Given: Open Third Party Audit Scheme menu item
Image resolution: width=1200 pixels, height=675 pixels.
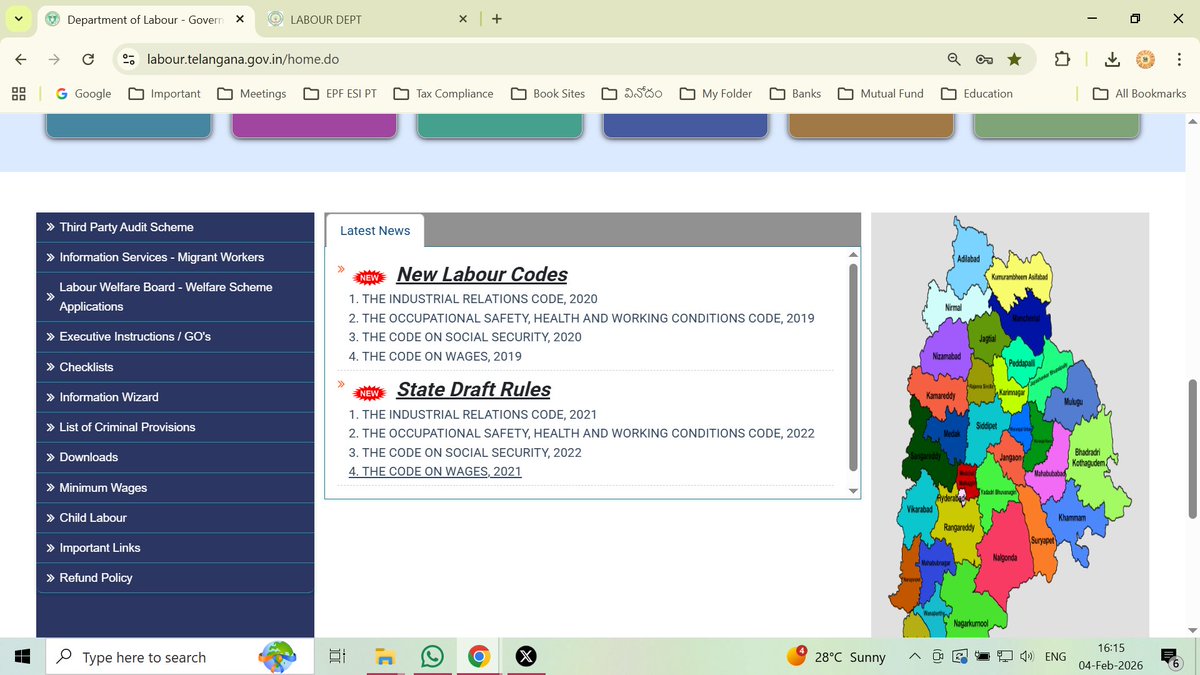Looking at the screenshot, I should (175, 227).
